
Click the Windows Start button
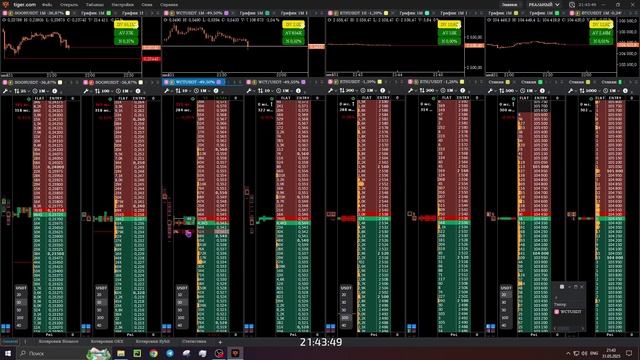click(x=8, y=353)
